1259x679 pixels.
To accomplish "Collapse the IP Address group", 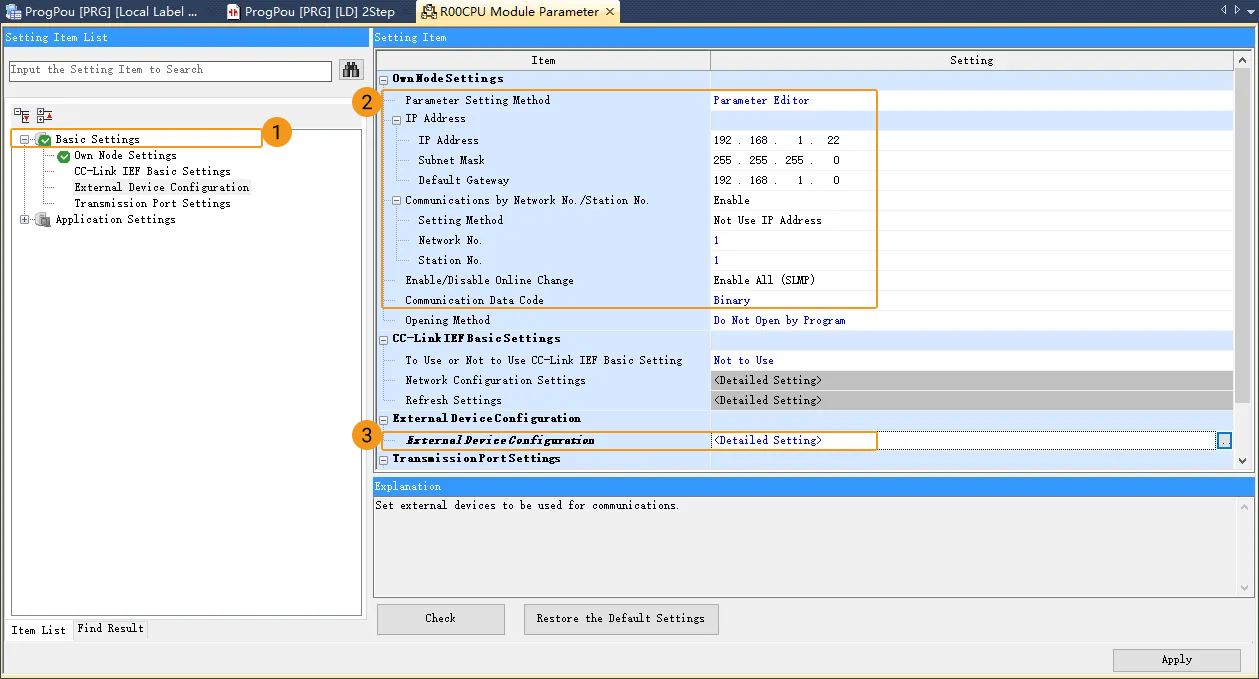I will click(397, 119).
